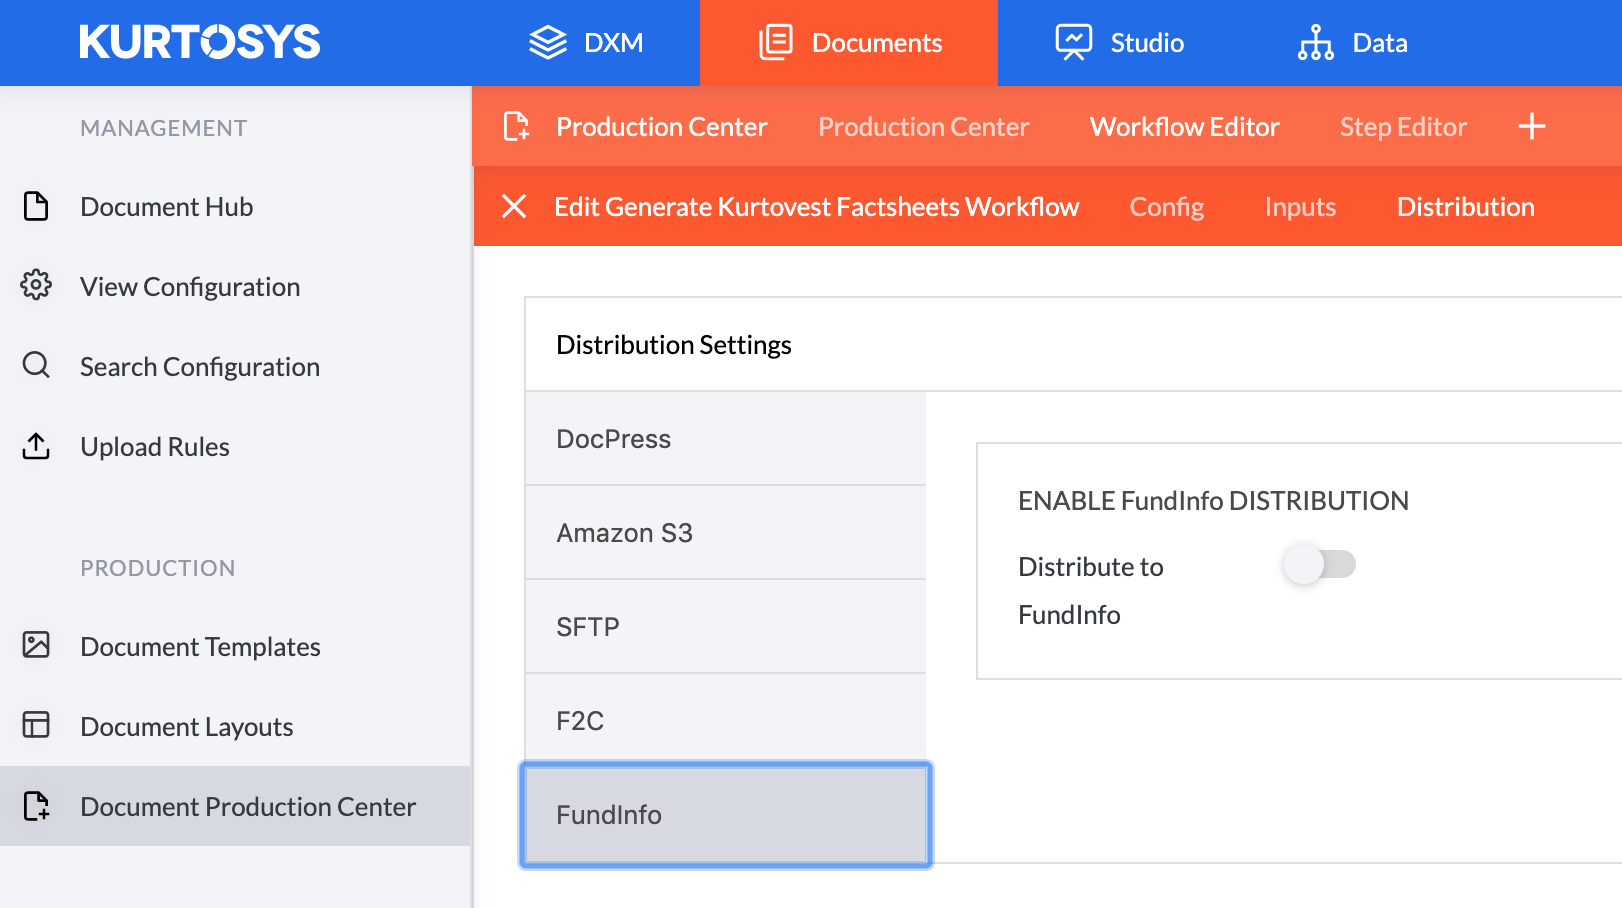Toggle Distribute to FundInfo switch
This screenshot has height=908, width=1622.
pos(1319,564)
